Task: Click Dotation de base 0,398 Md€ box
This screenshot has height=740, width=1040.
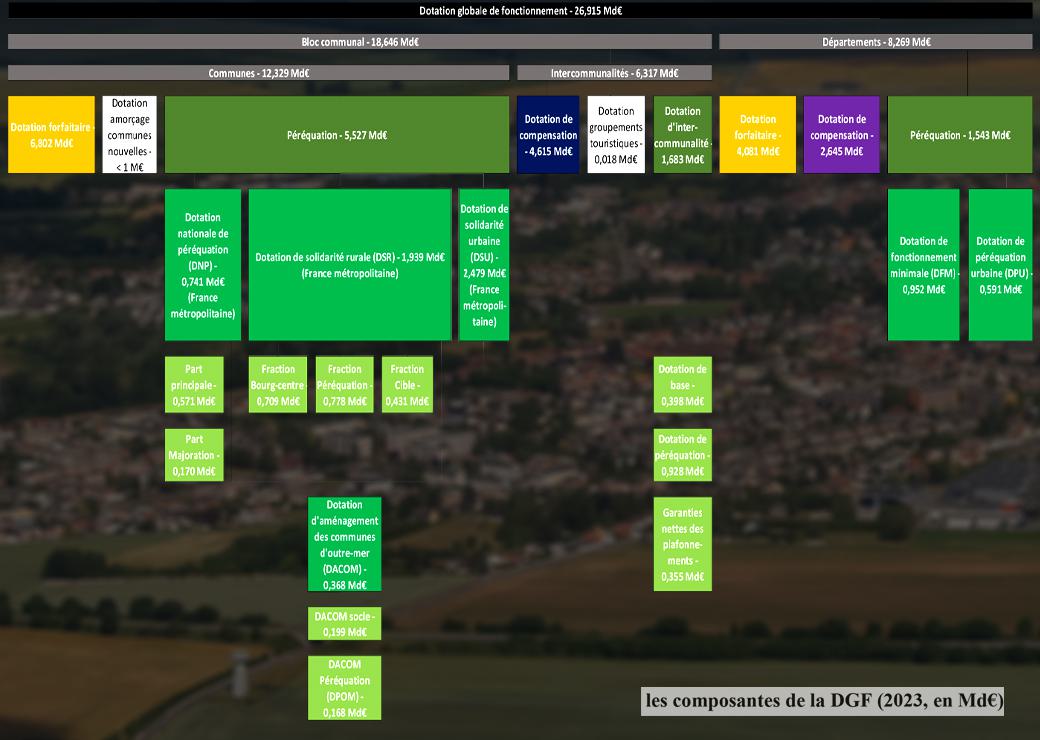Action: click(x=682, y=385)
